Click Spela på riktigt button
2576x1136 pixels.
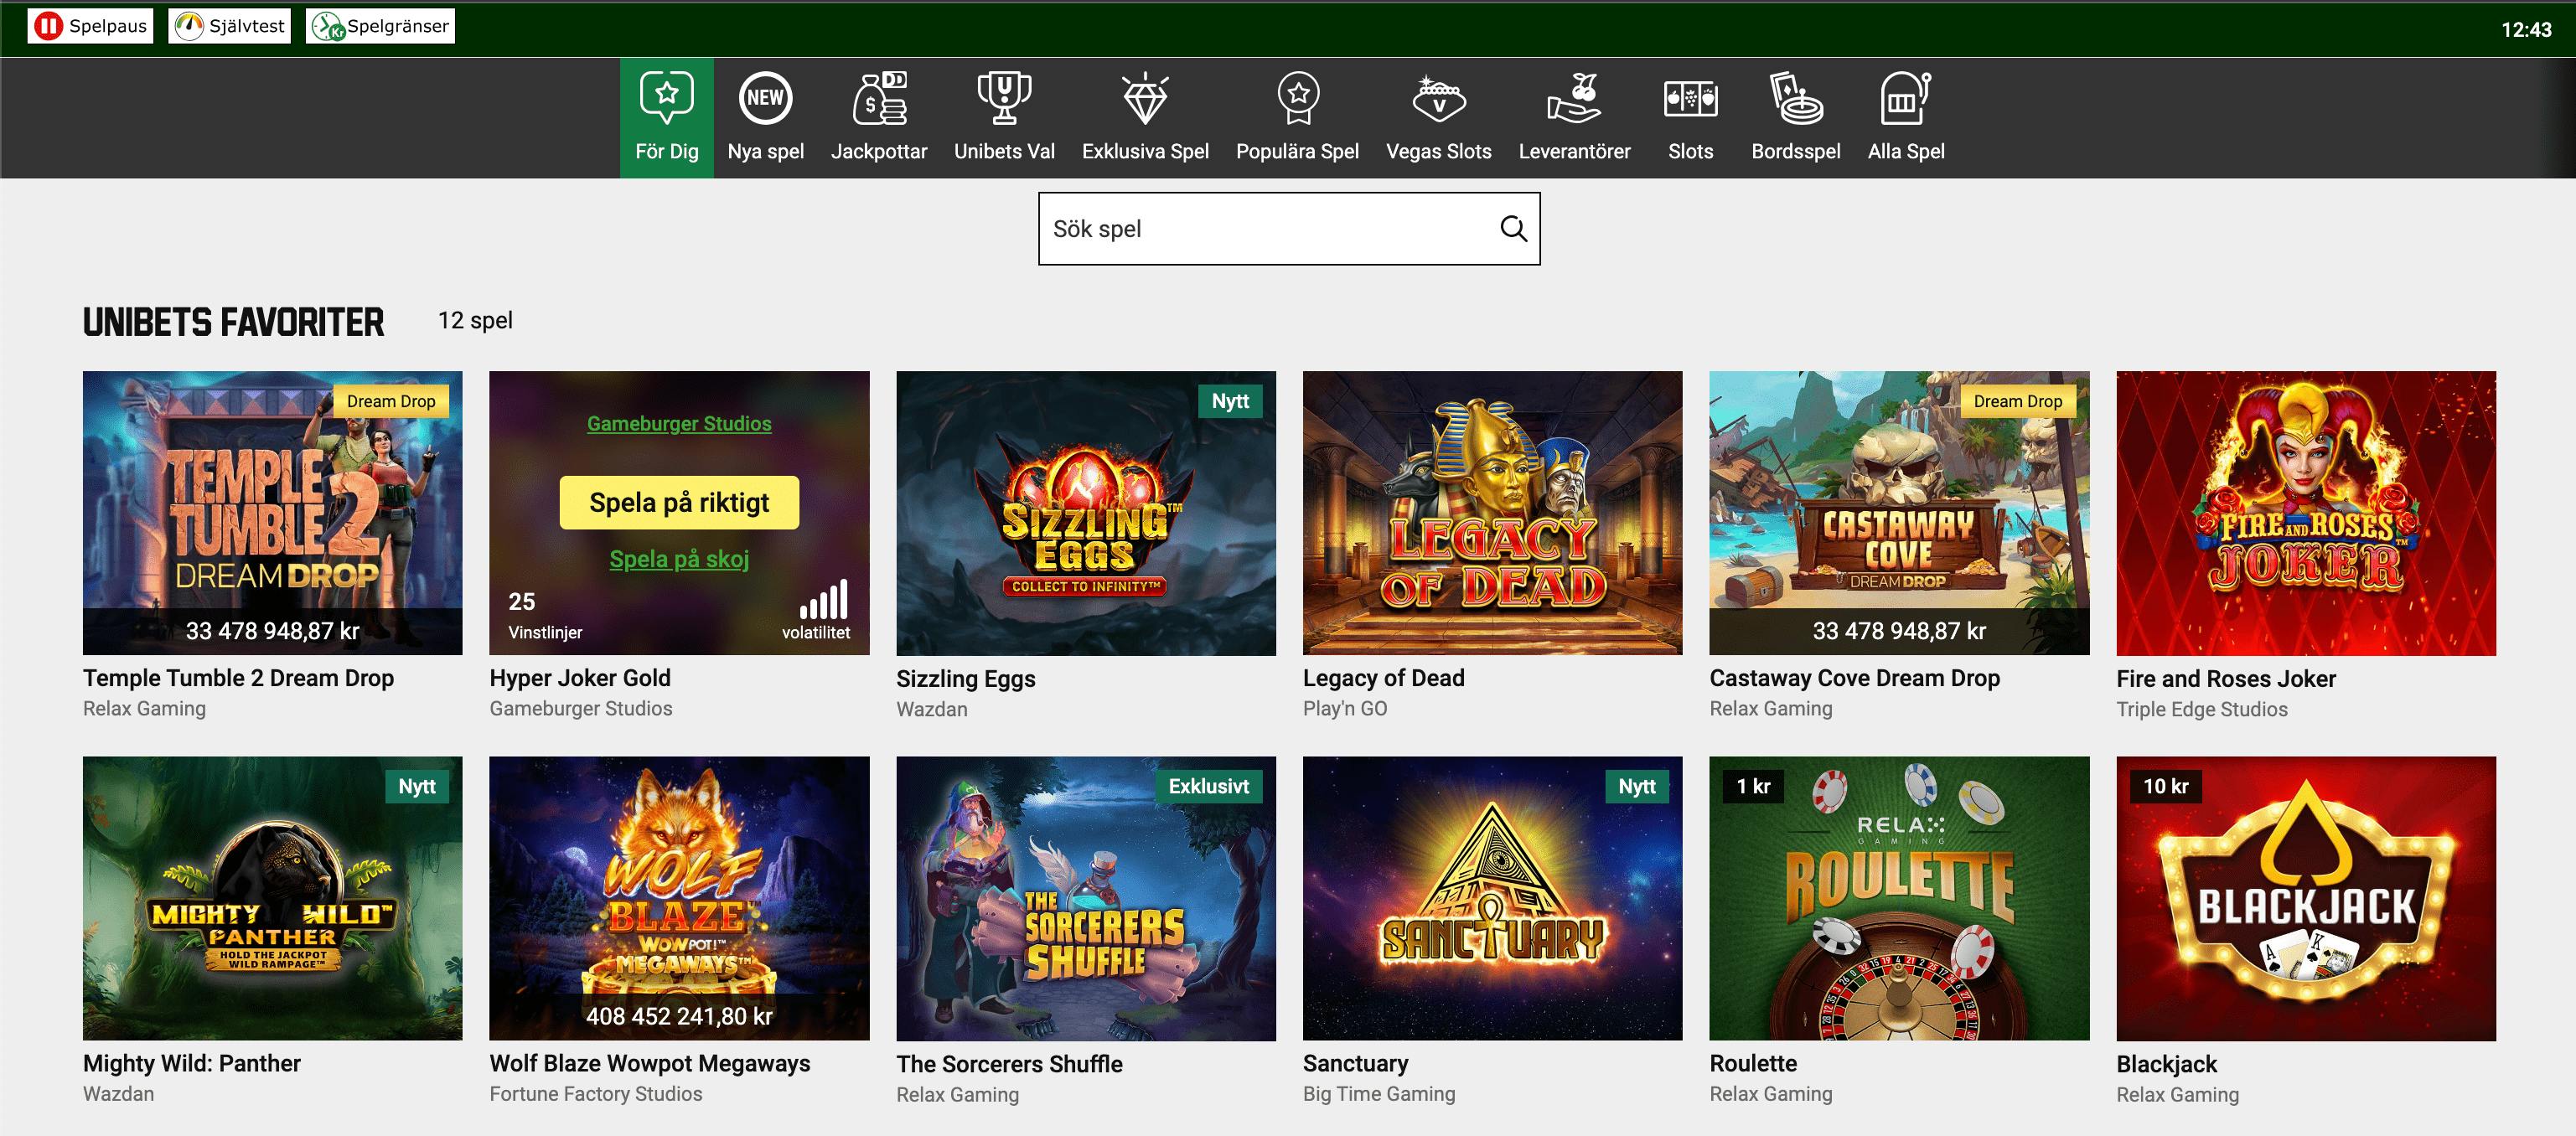679,502
